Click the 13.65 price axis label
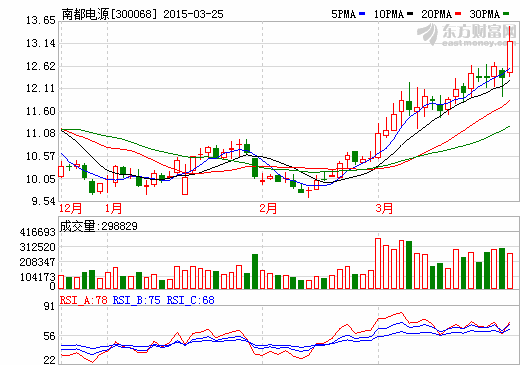 pyautogui.click(x=41, y=20)
